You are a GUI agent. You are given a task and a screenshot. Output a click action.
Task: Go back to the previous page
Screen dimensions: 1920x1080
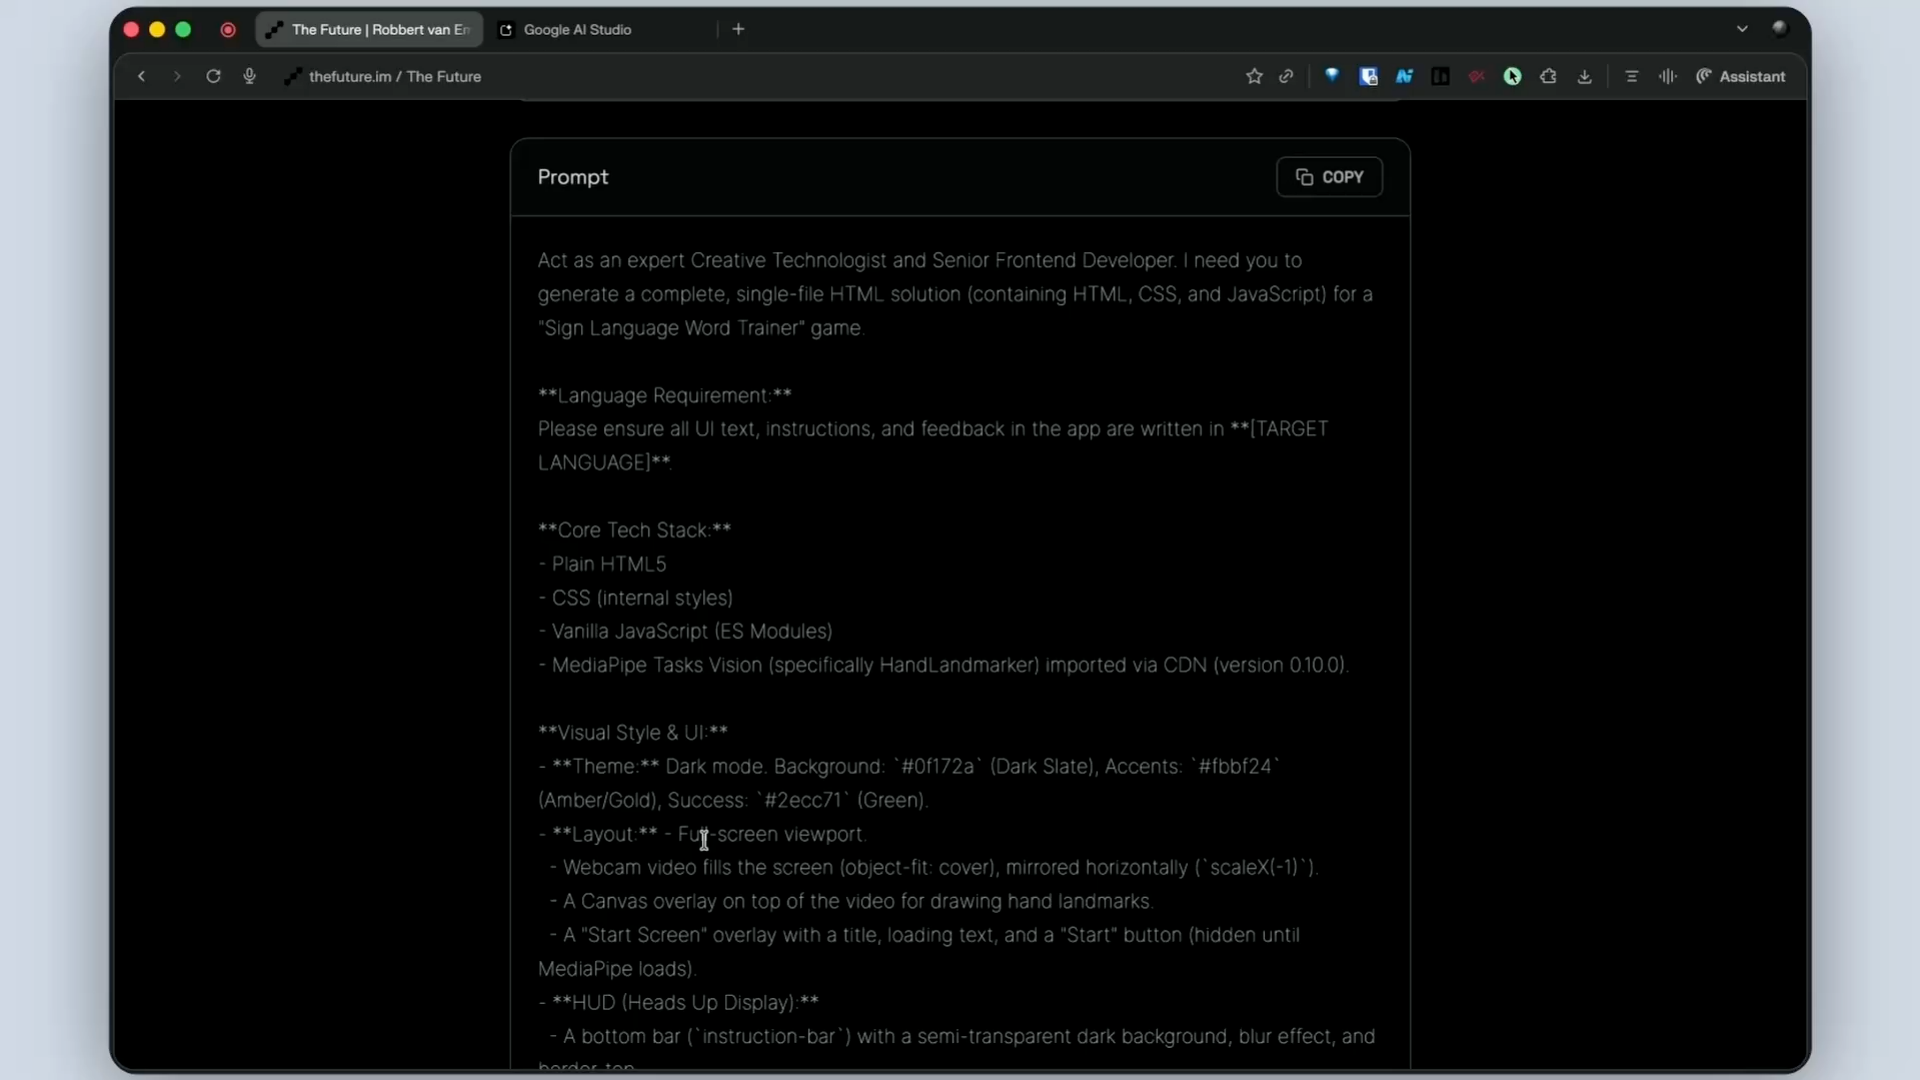(x=141, y=76)
